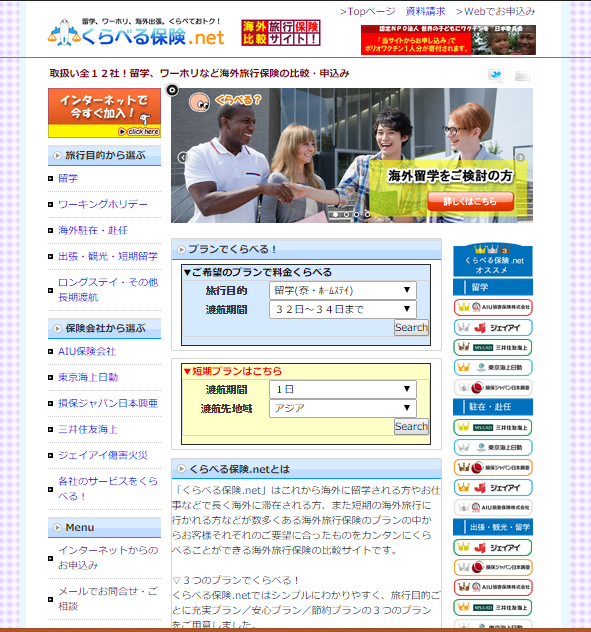Click the gear icon above the slideshow
Viewport: 591px width, 632px height.
[x=172, y=89]
